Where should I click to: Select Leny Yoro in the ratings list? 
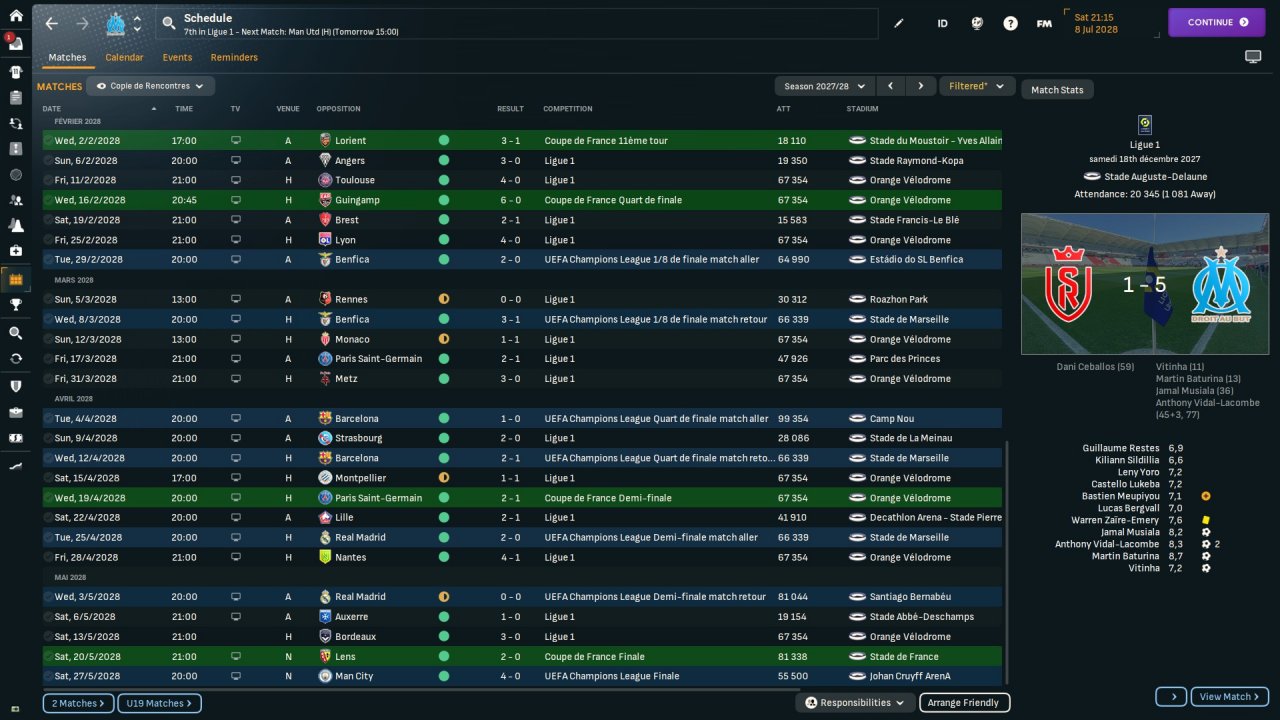click(x=1138, y=472)
